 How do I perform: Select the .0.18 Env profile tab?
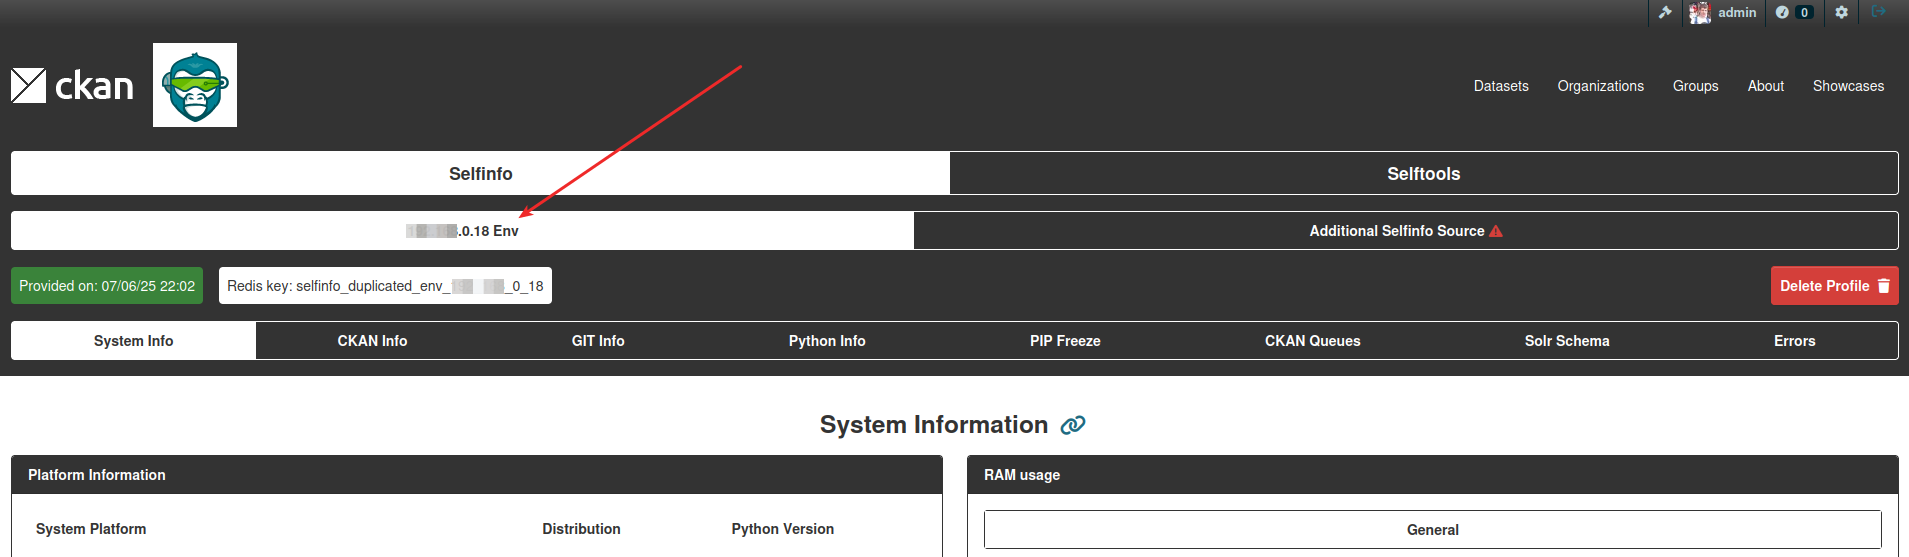462,230
